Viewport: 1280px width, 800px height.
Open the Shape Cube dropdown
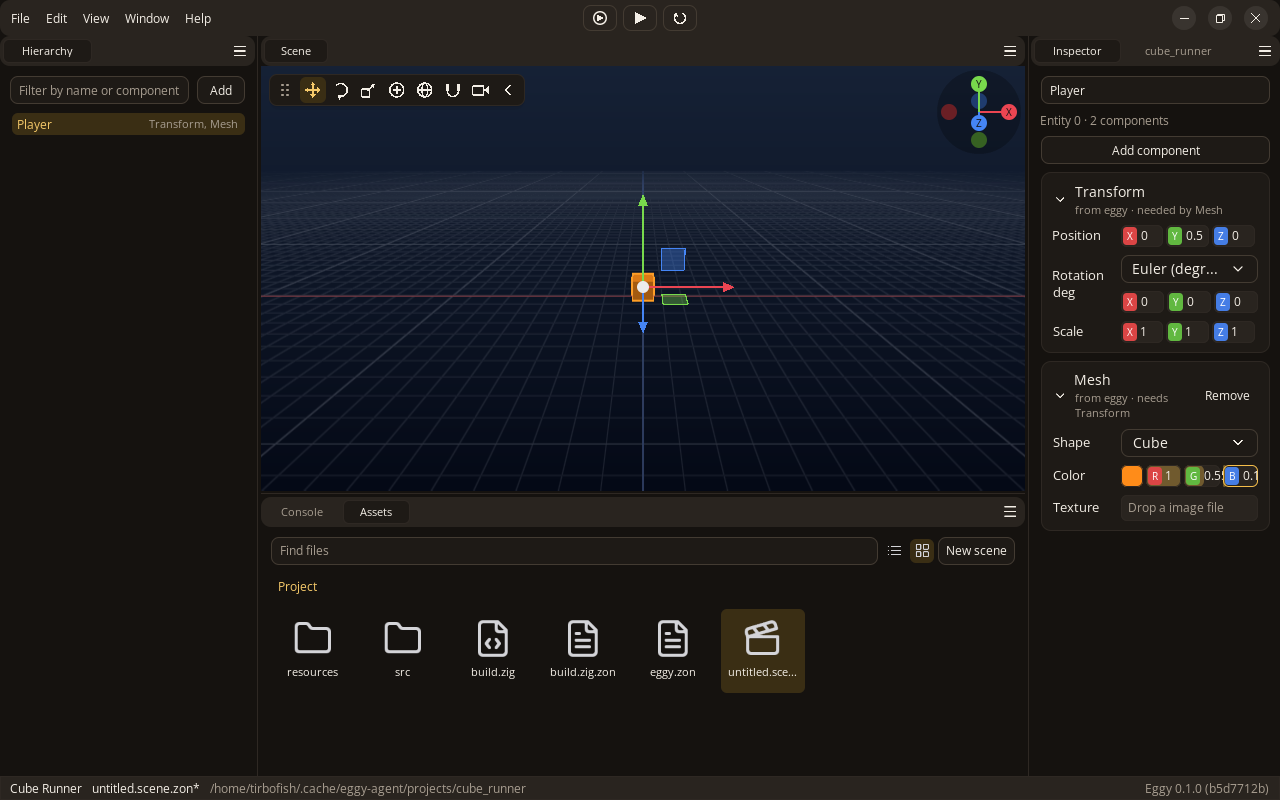click(1189, 443)
